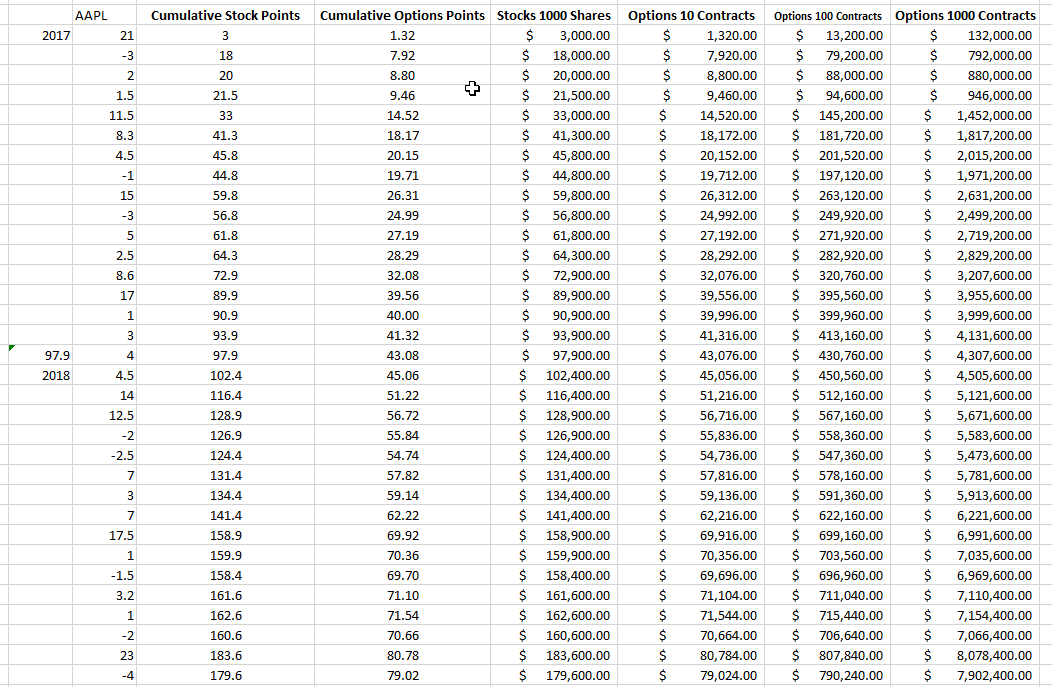Select the Options 1000 Contracts header cell
This screenshot has height=687, width=1052.
(x=965, y=16)
